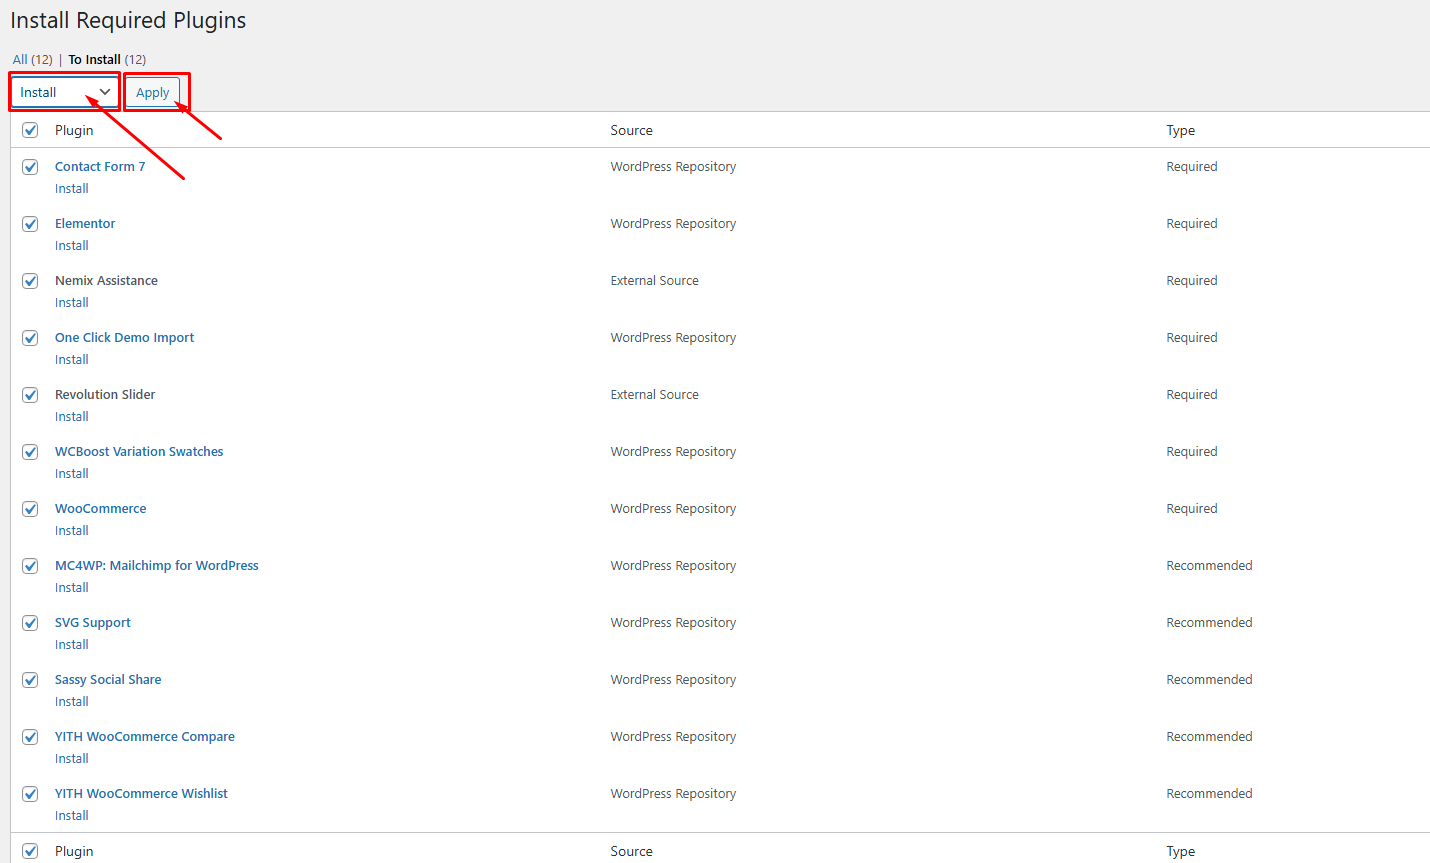1430x863 pixels.
Task: Click Install under One Click Demo Import
Action: 72,360
